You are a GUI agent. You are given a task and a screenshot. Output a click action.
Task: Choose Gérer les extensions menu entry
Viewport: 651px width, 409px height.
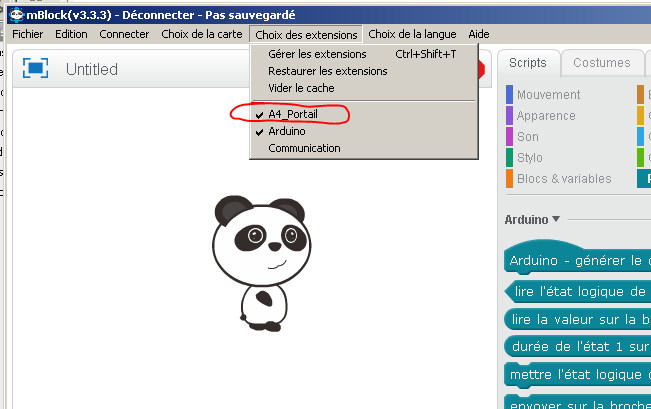tap(317, 54)
